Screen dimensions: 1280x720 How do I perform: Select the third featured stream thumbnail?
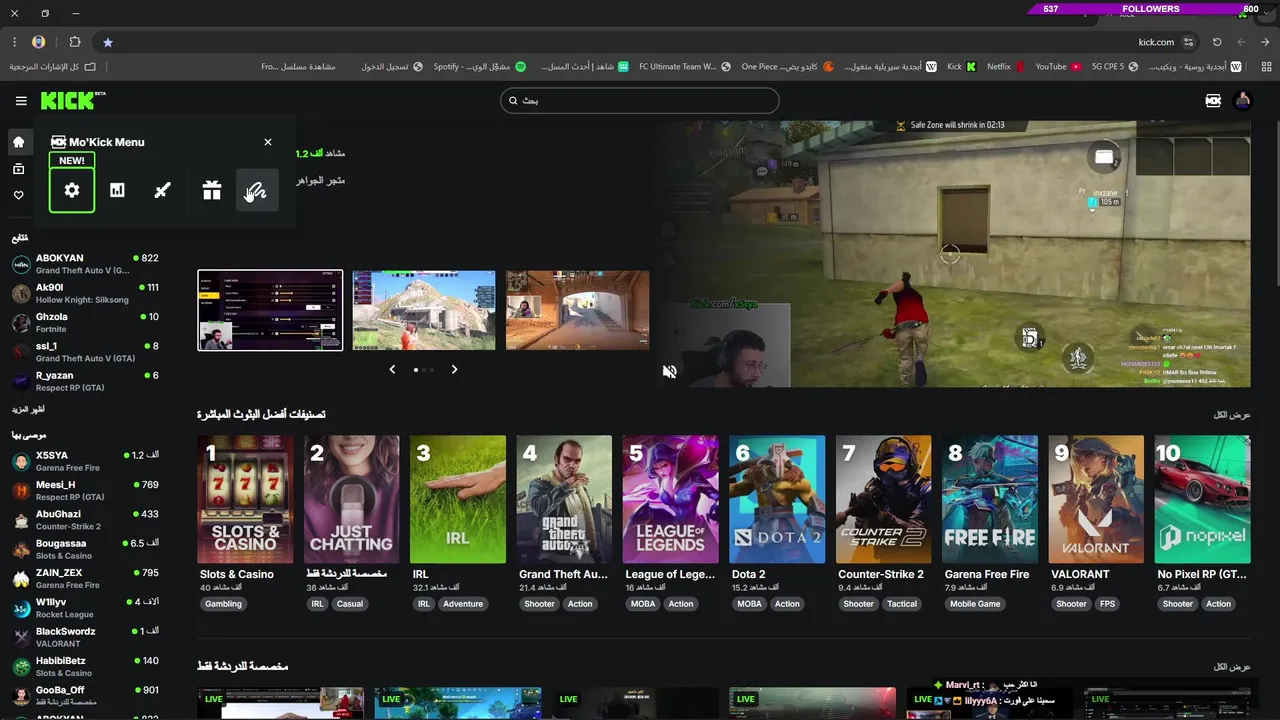(x=577, y=310)
